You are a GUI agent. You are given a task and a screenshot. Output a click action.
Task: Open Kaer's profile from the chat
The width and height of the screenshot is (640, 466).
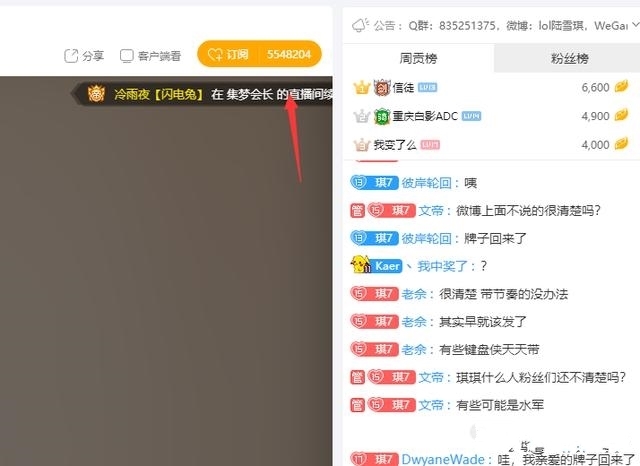tap(387, 266)
